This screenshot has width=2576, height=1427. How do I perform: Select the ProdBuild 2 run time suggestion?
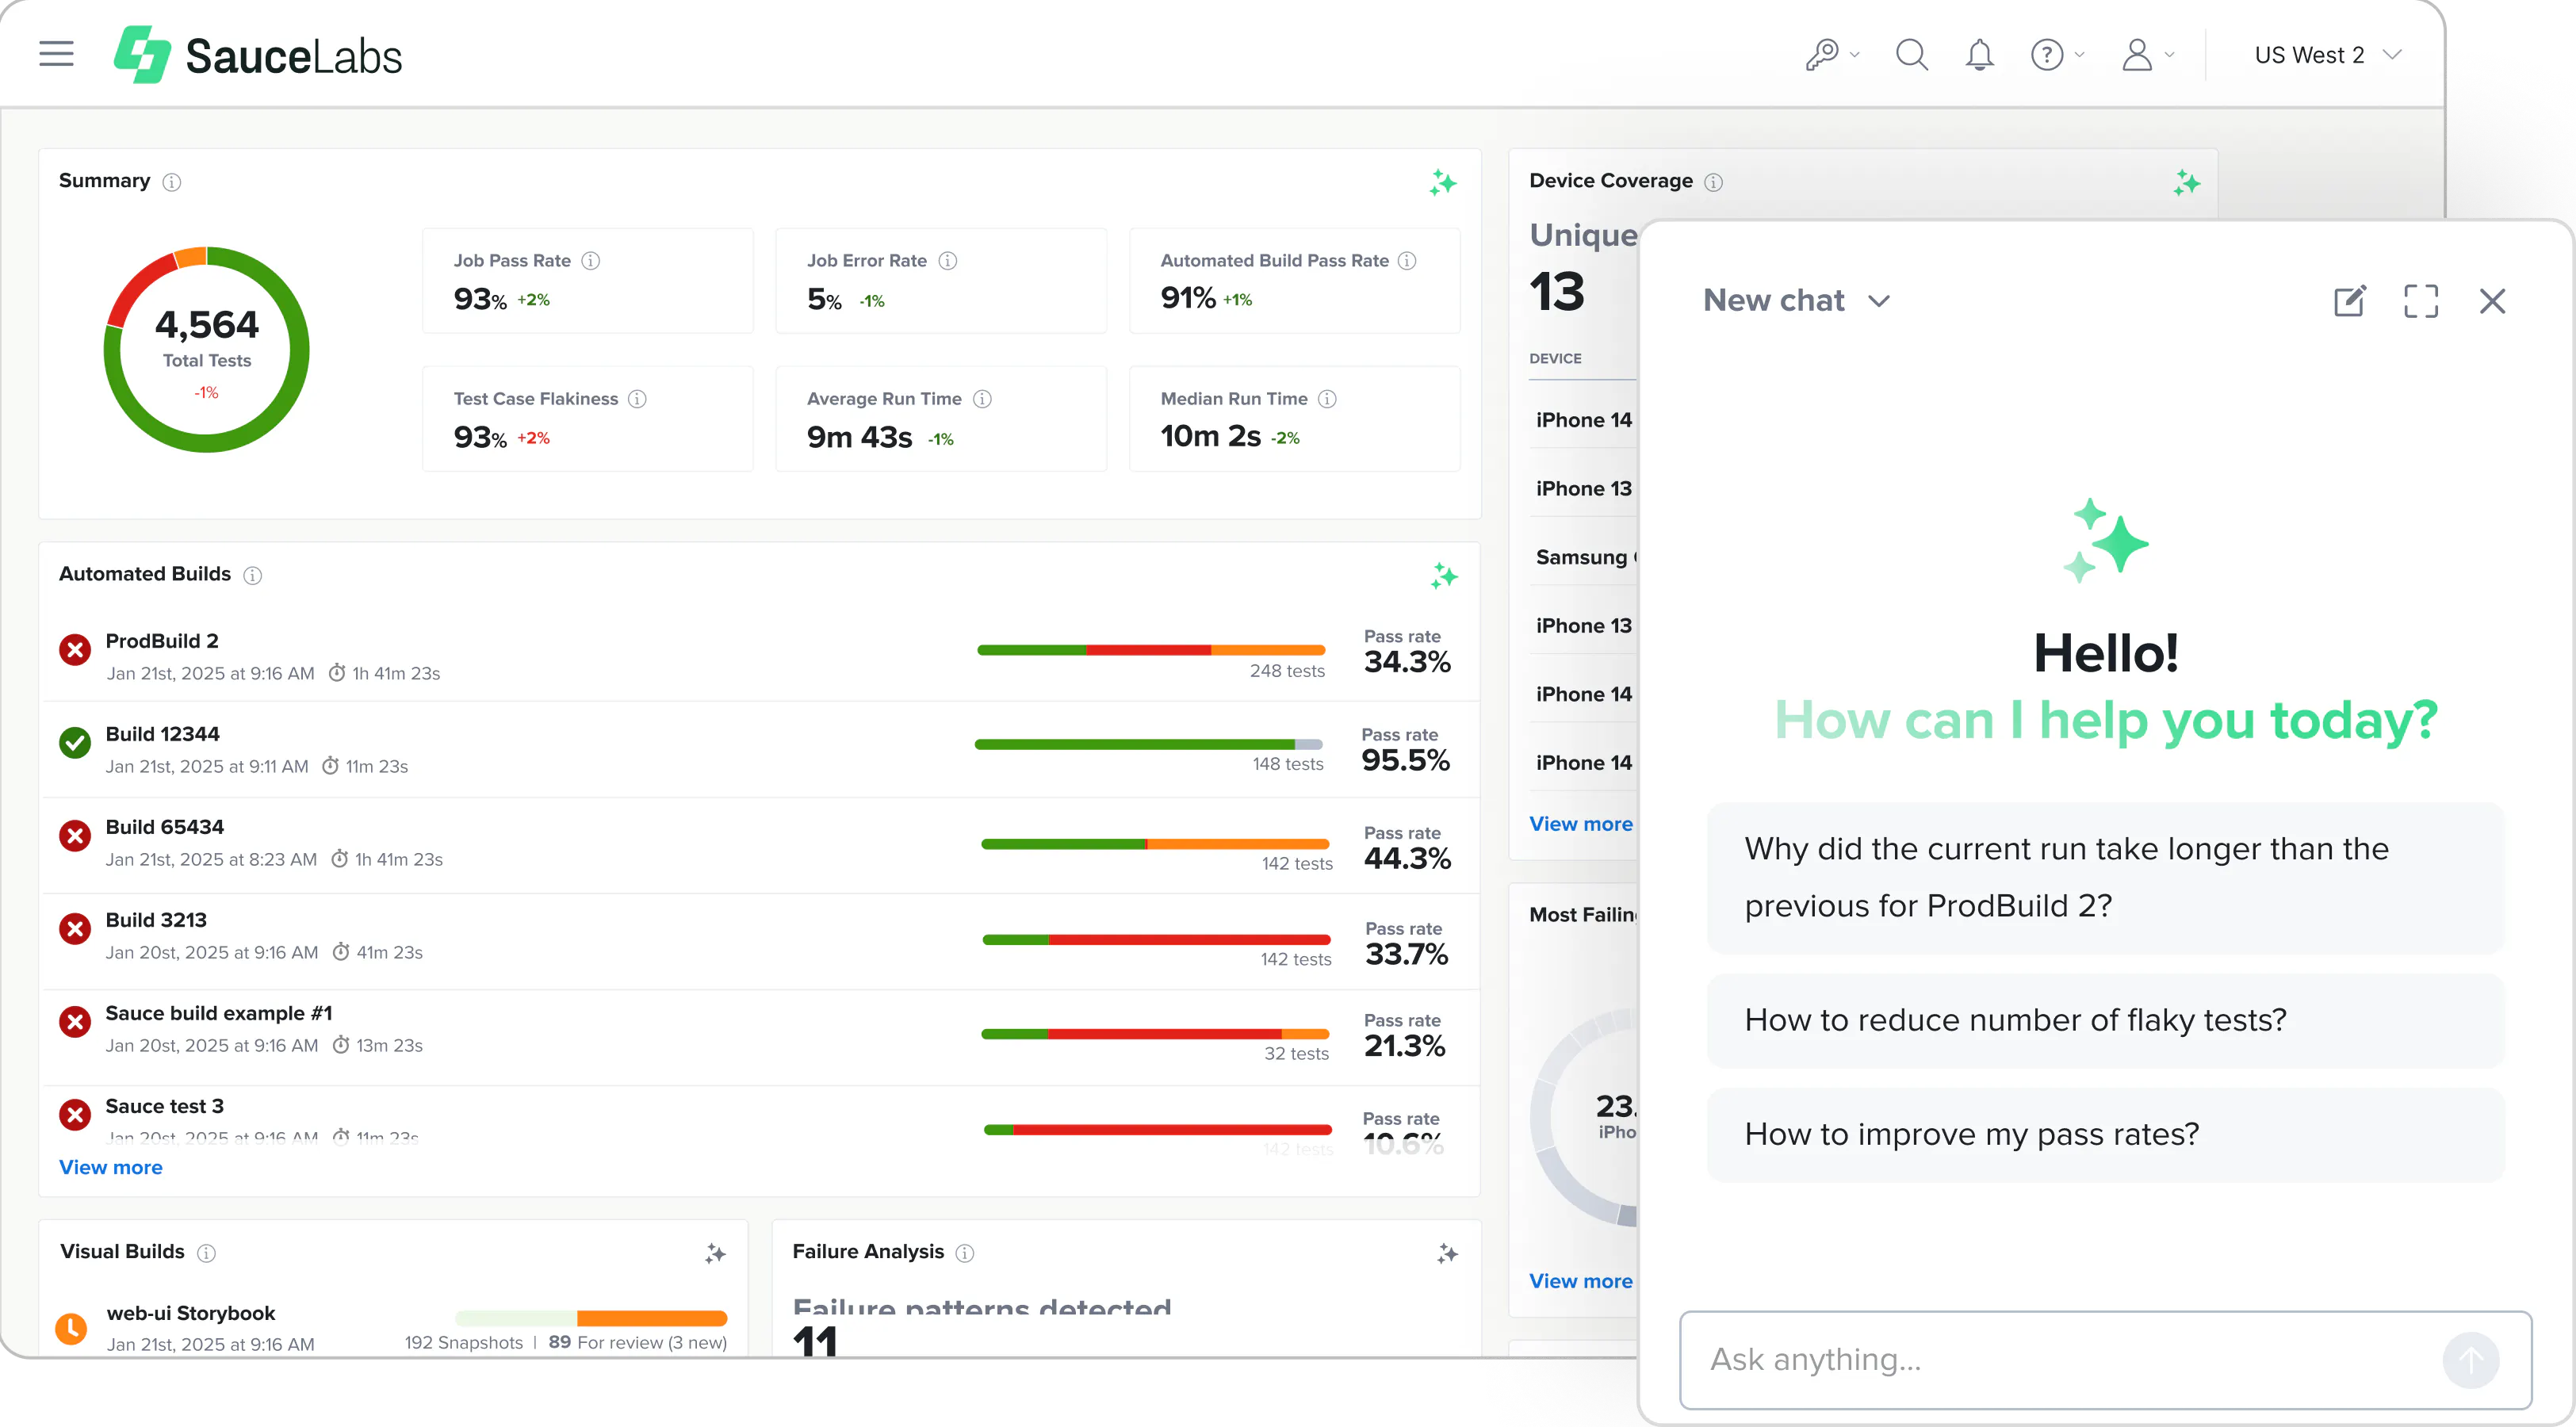click(2105, 877)
